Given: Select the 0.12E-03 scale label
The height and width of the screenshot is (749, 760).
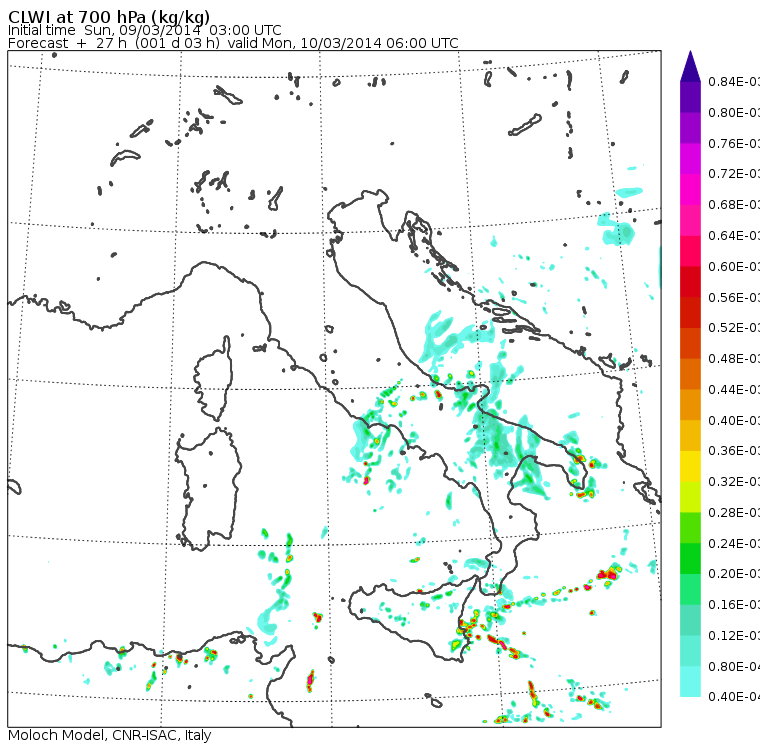Looking at the screenshot, I should pyautogui.click(x=734, y=636).
